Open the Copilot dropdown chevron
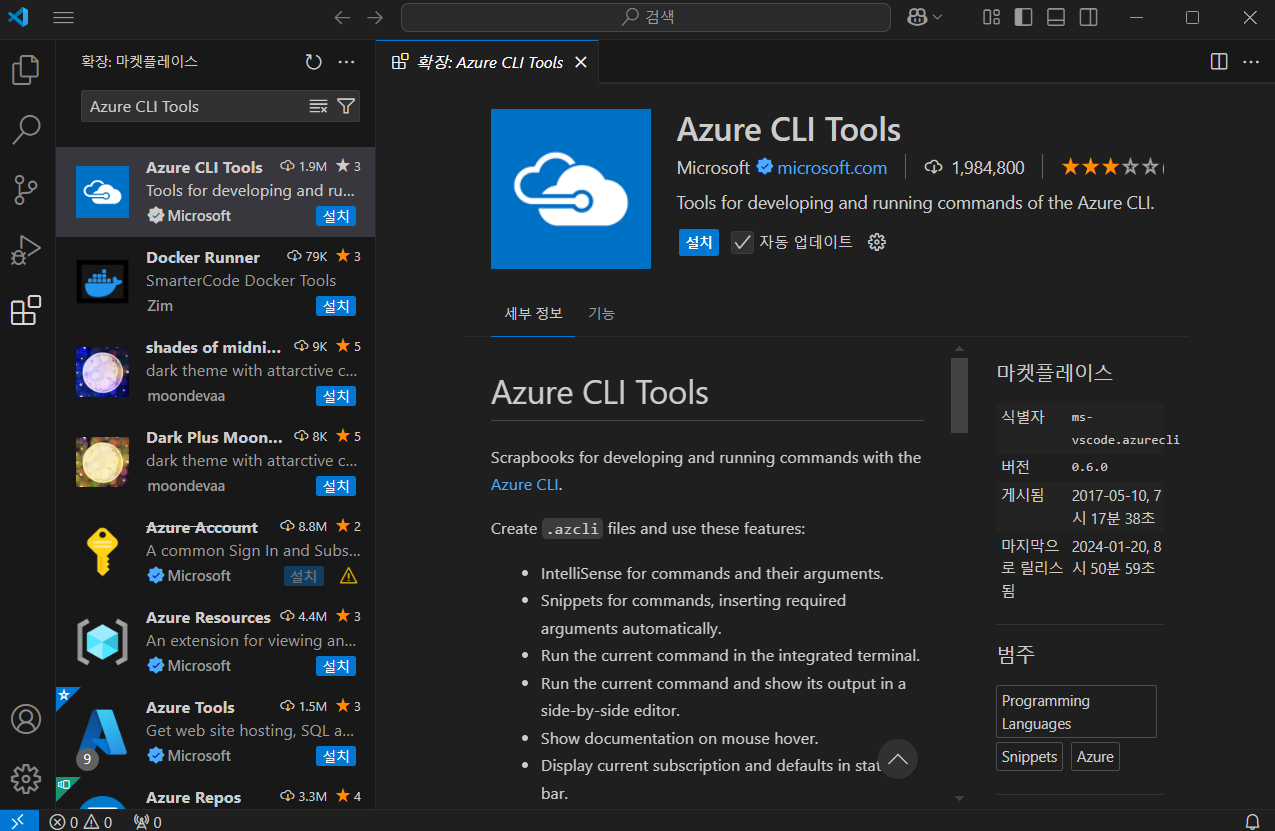Image resolution: width=1275 pixels, height=831 pixels. click(x=937, y=17)
